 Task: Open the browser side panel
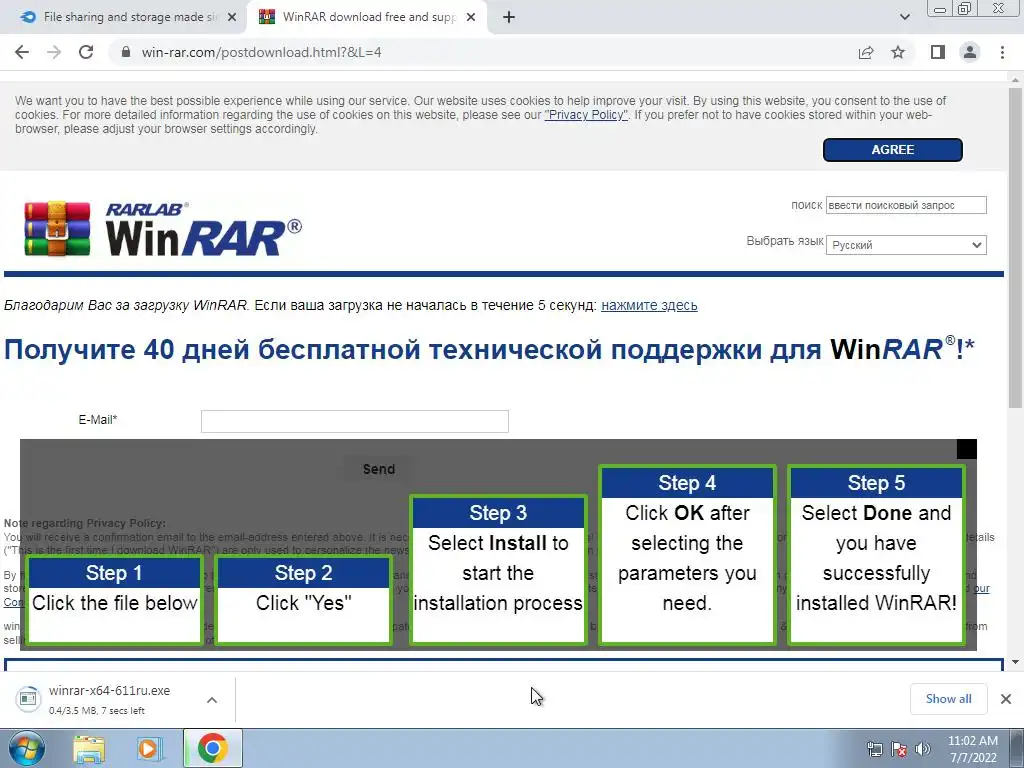click(x=938, y=52)
